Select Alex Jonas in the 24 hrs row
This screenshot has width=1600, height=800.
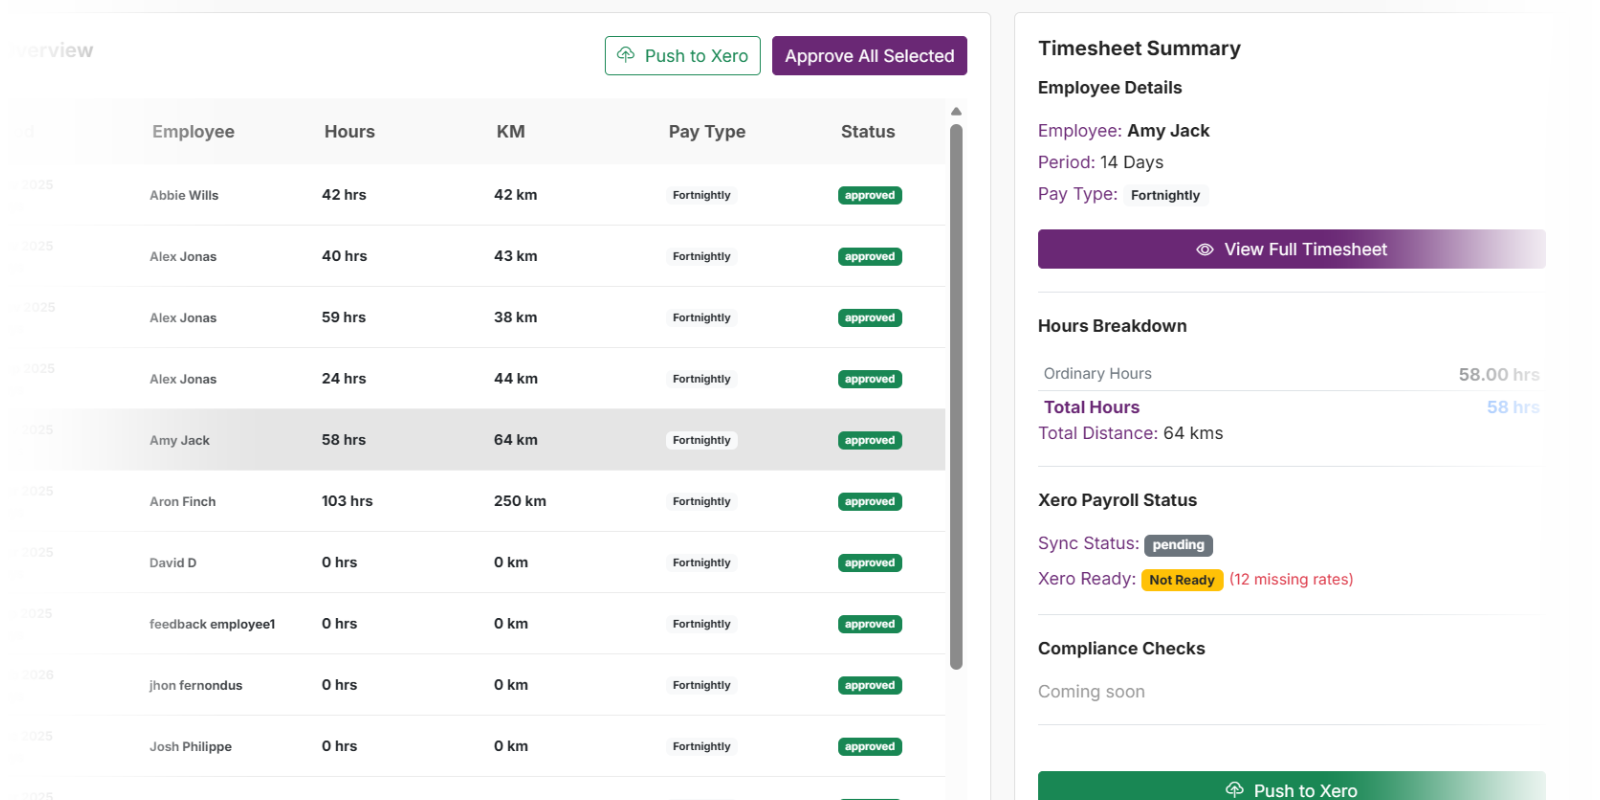coord(183,379)
